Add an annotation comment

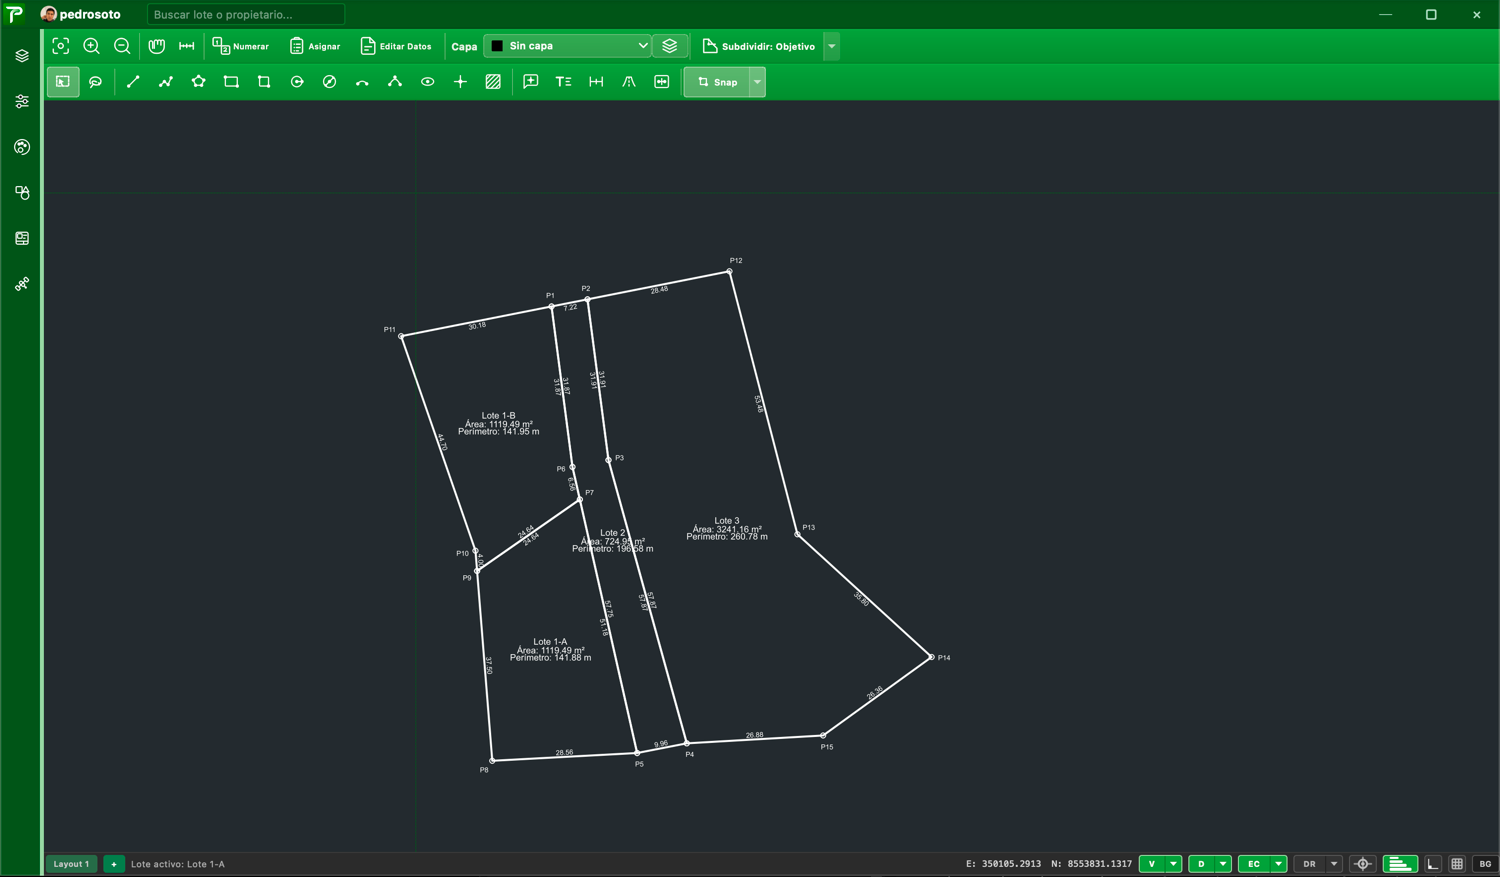click(x=531, y=82)
